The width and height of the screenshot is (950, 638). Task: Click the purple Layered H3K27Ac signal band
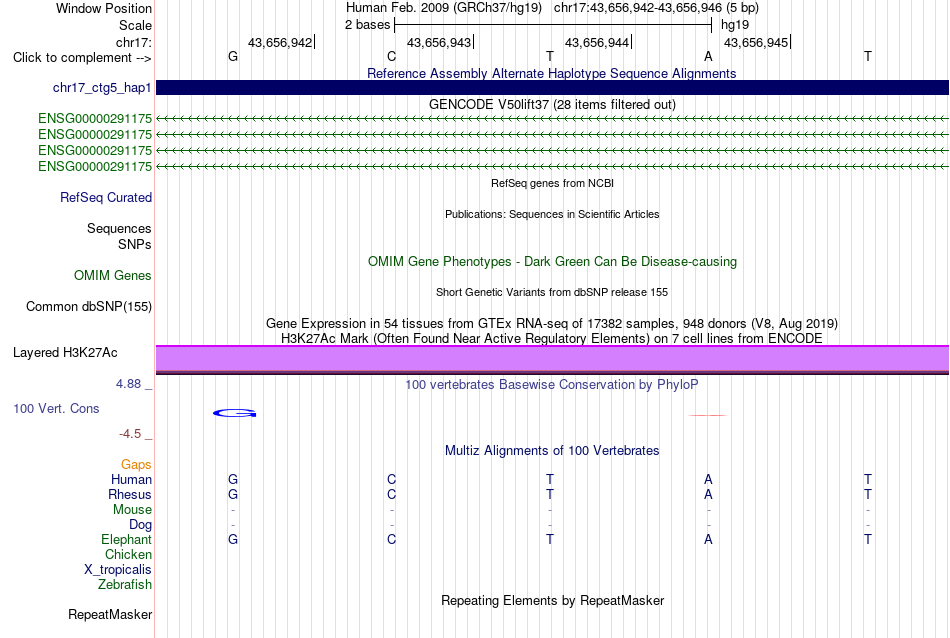coord(552,359)
